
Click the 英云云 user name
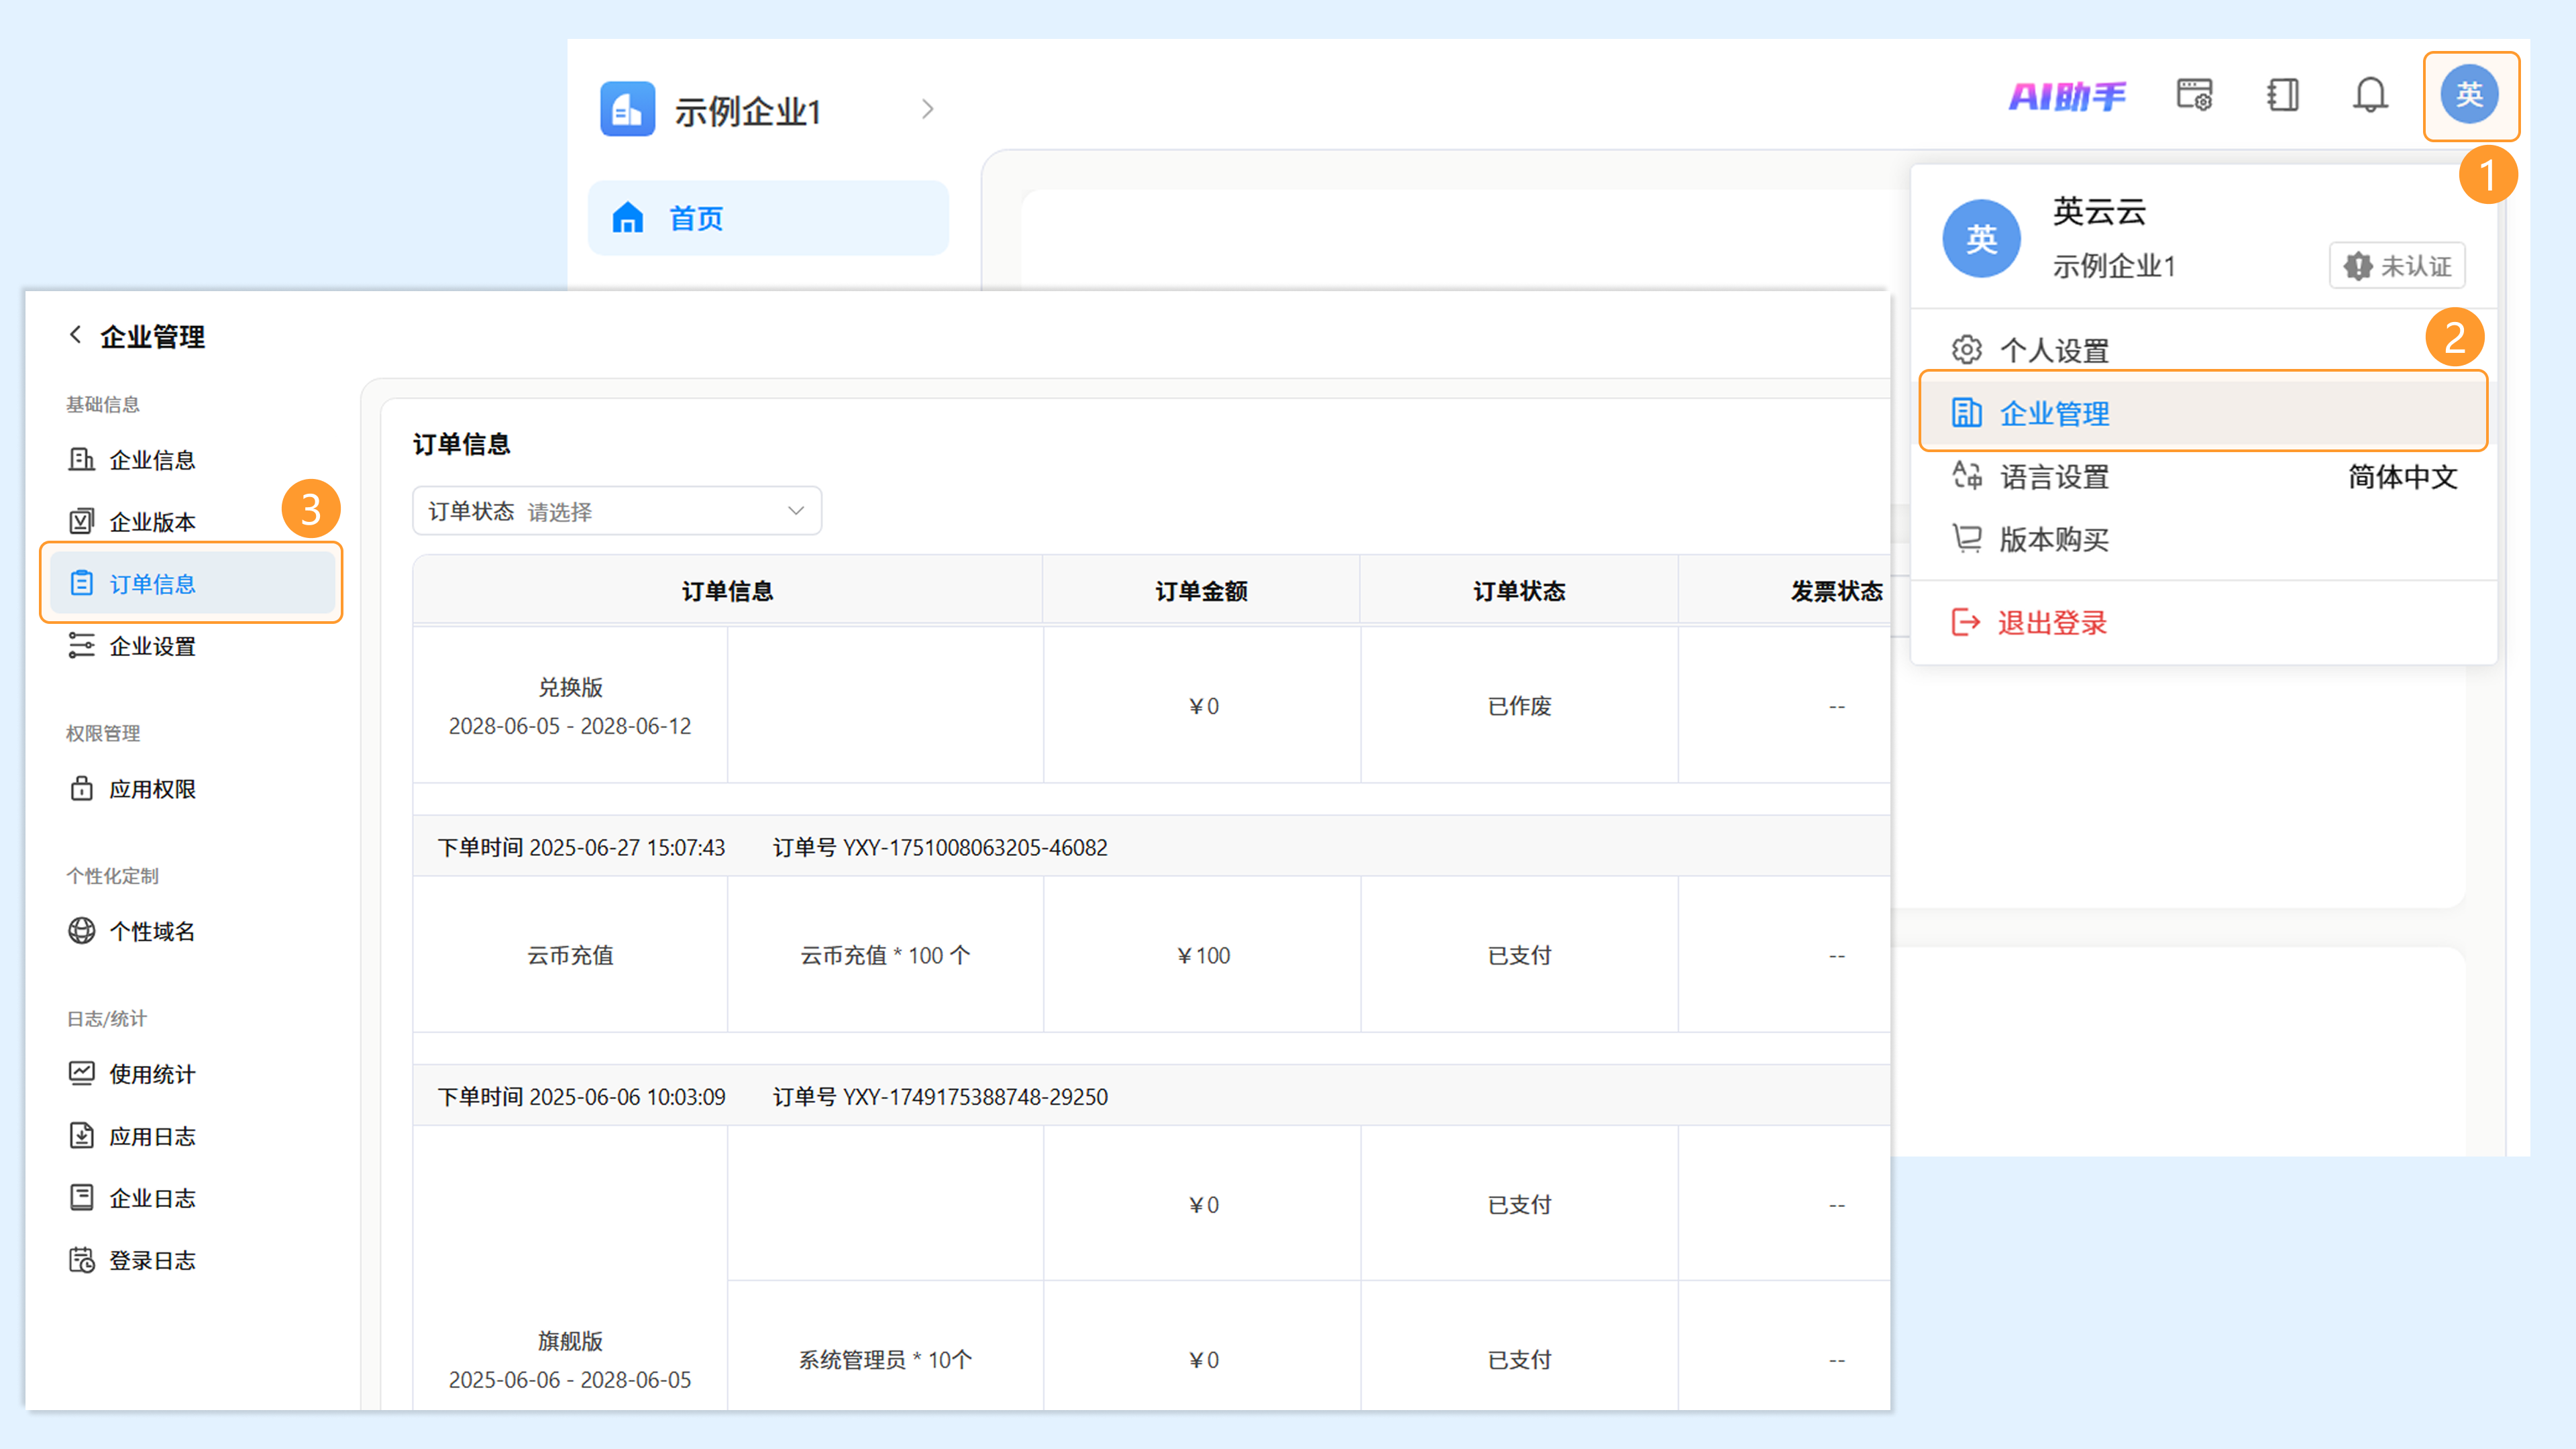click(2099, 212)
